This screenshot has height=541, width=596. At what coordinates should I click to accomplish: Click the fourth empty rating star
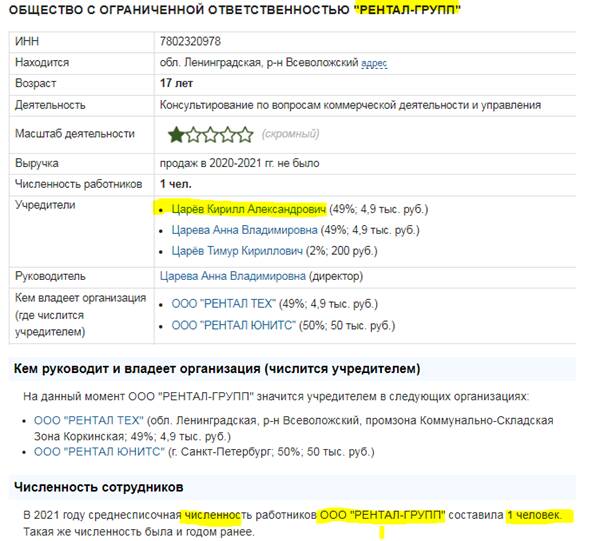(x=228, y=135)
